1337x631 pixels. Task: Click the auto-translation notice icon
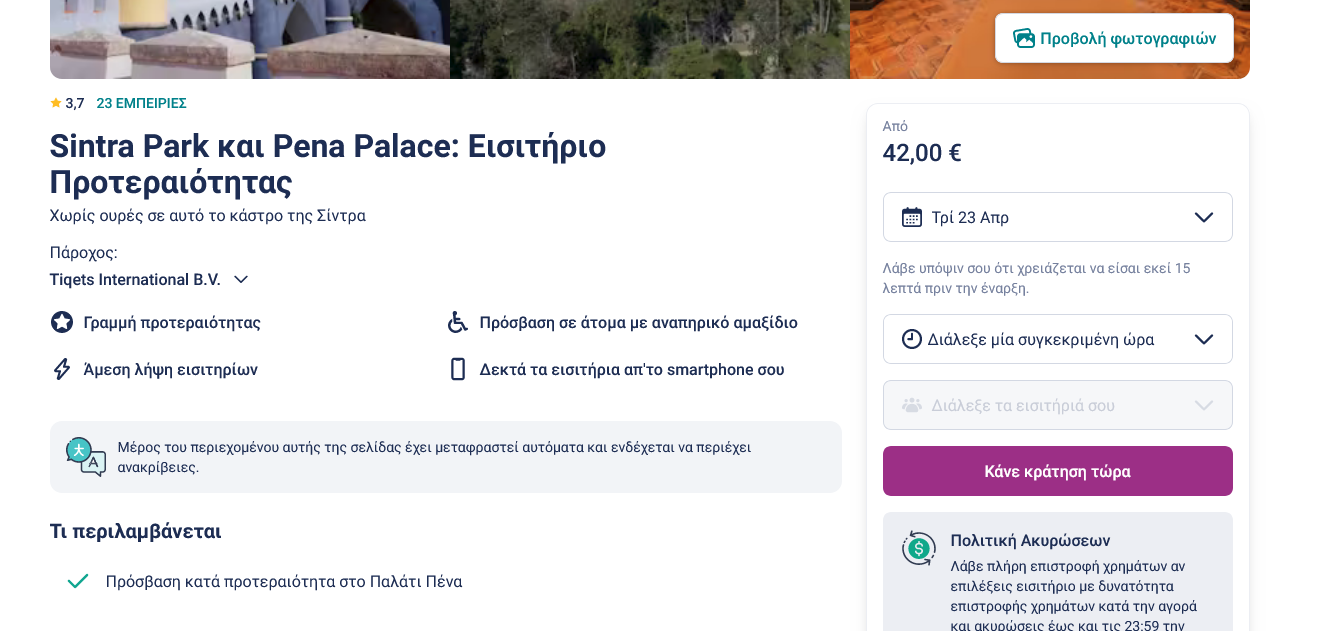(86, 456)
